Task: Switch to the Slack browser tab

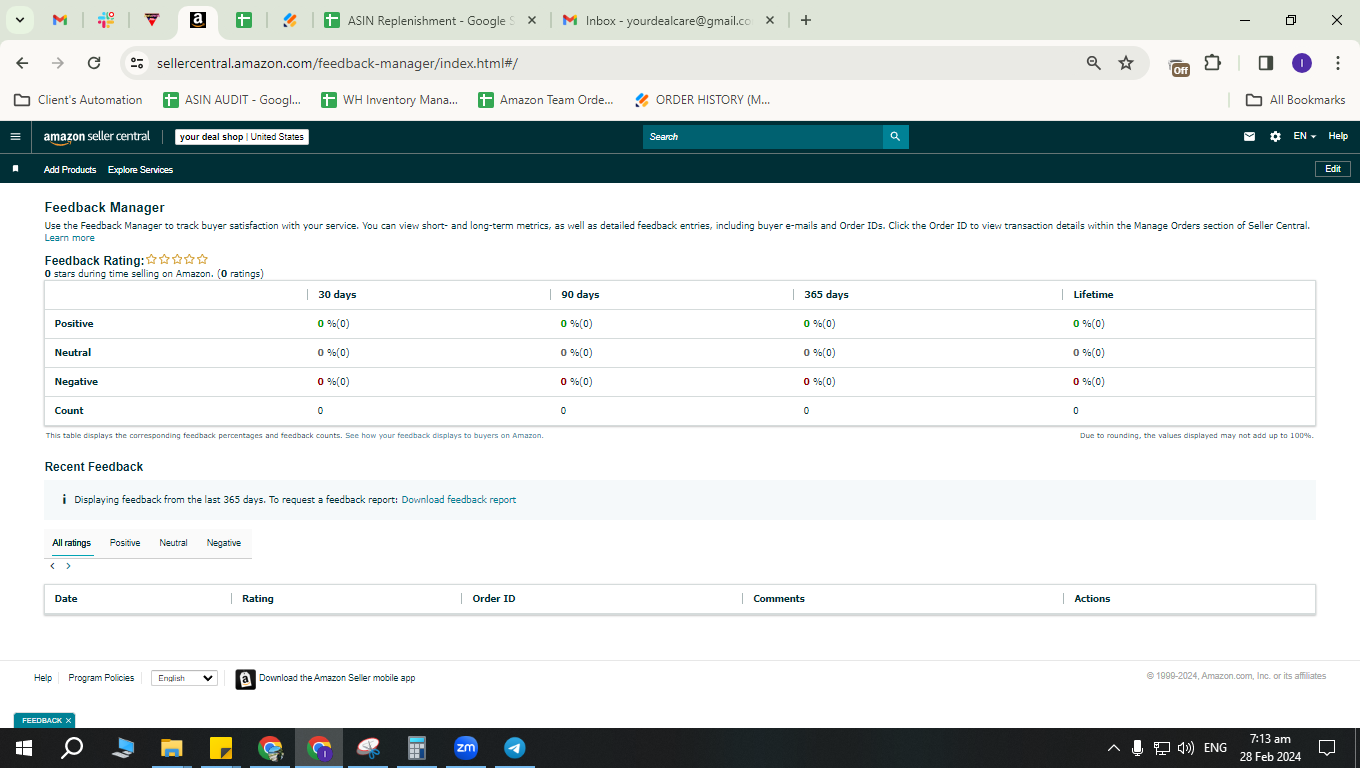Action: 106,20
